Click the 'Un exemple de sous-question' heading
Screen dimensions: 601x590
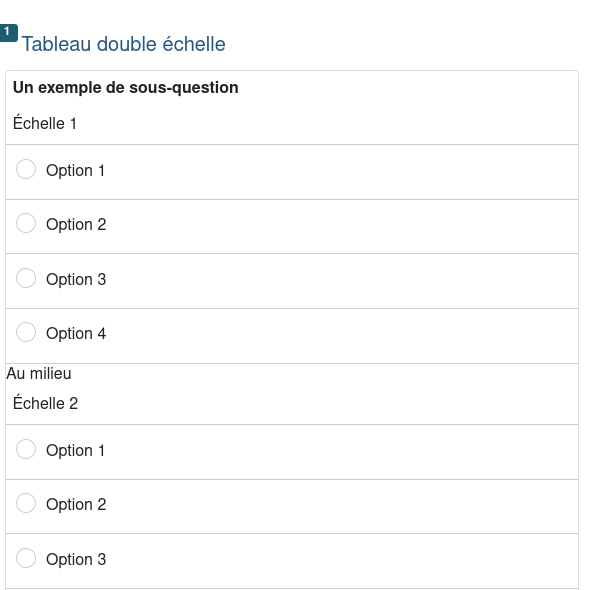coord(126,88)
